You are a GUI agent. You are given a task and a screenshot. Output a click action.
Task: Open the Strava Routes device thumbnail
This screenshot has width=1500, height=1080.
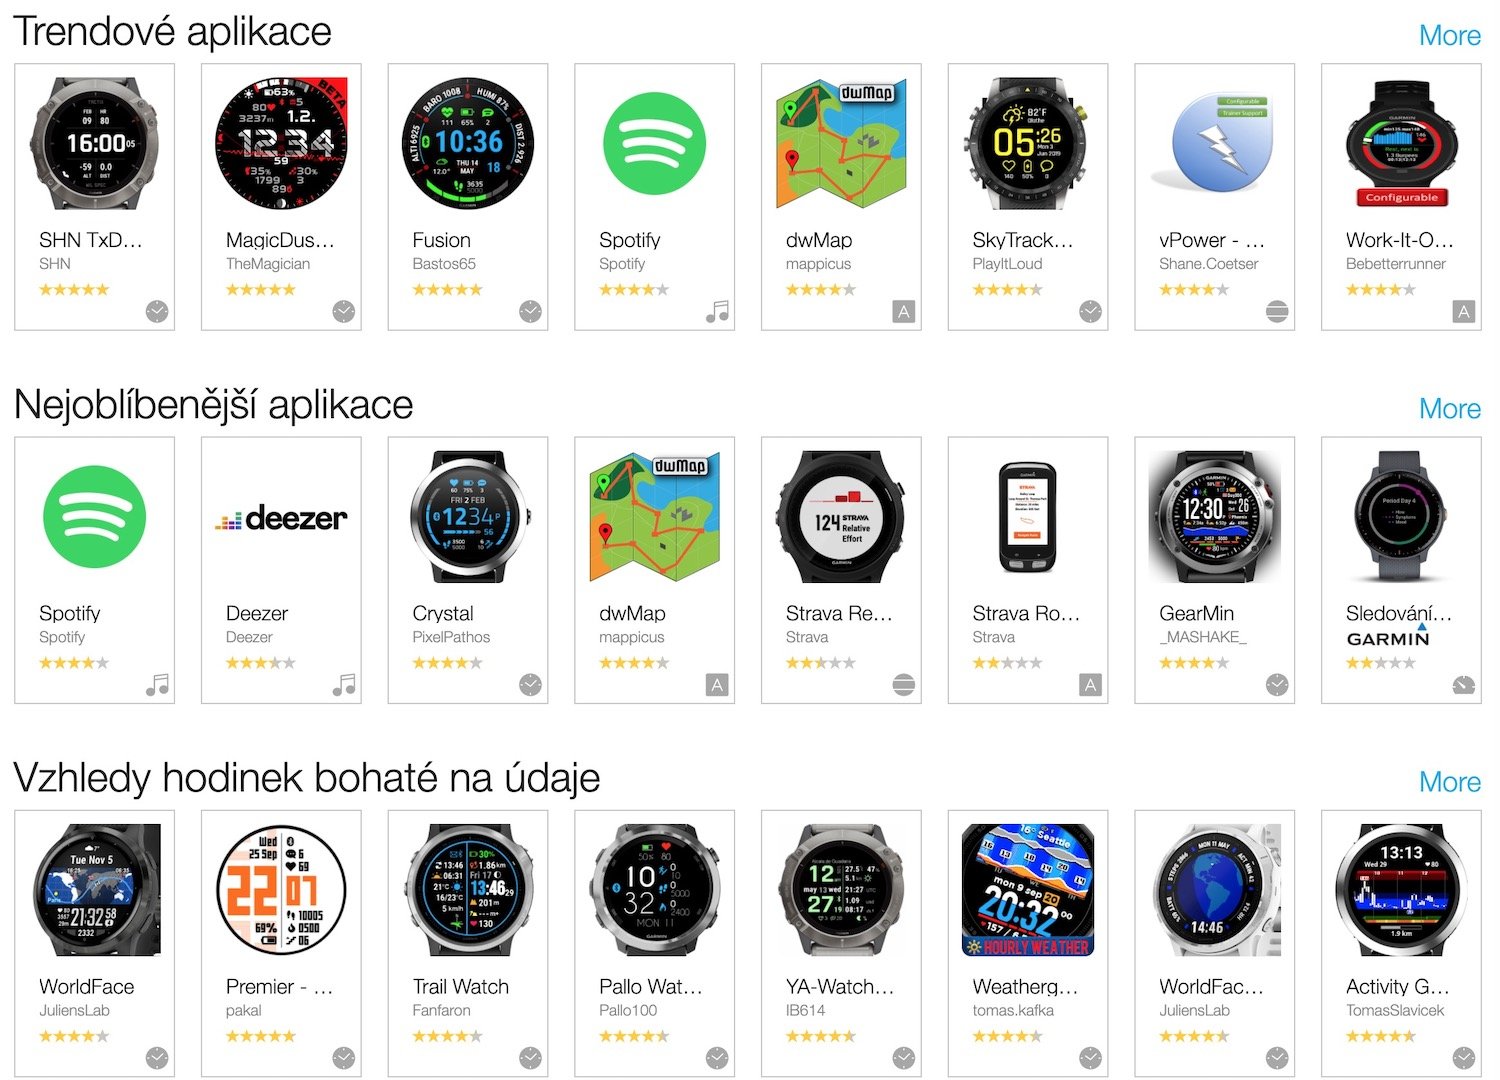pos(1028,517)
